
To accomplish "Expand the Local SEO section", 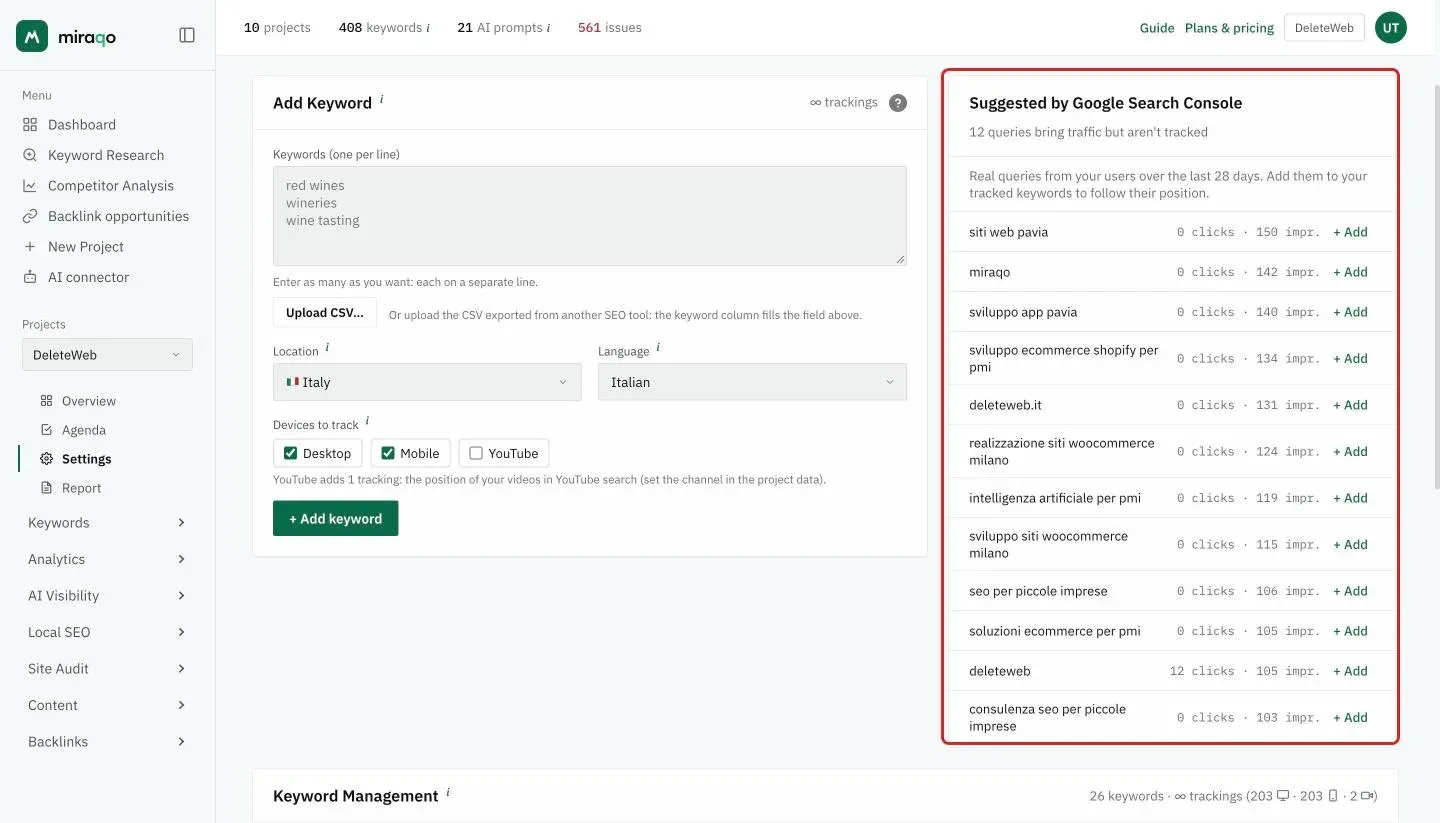I will [x=107, y=632].
